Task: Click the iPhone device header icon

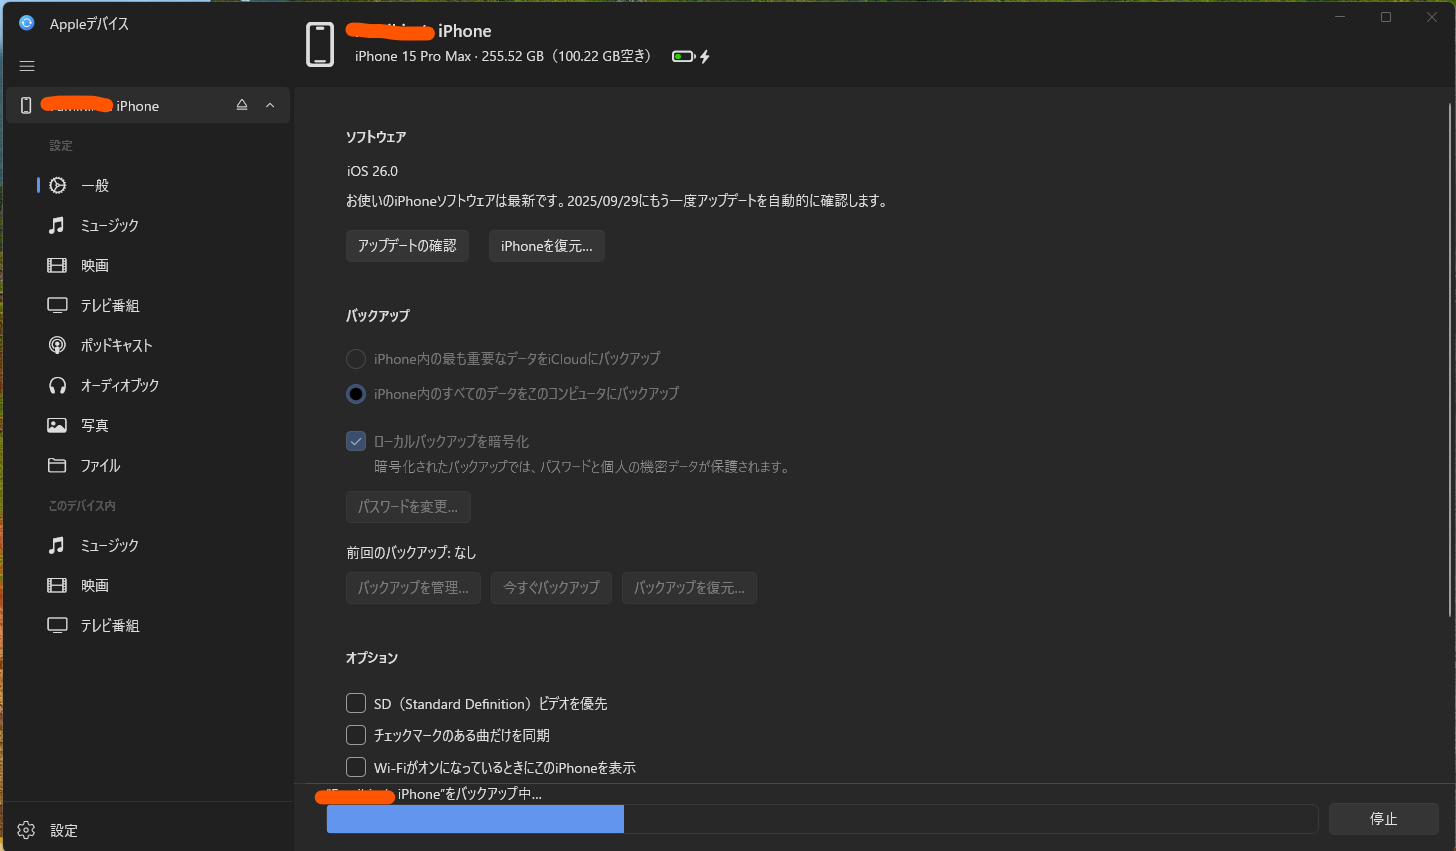Action: [320, 44]
